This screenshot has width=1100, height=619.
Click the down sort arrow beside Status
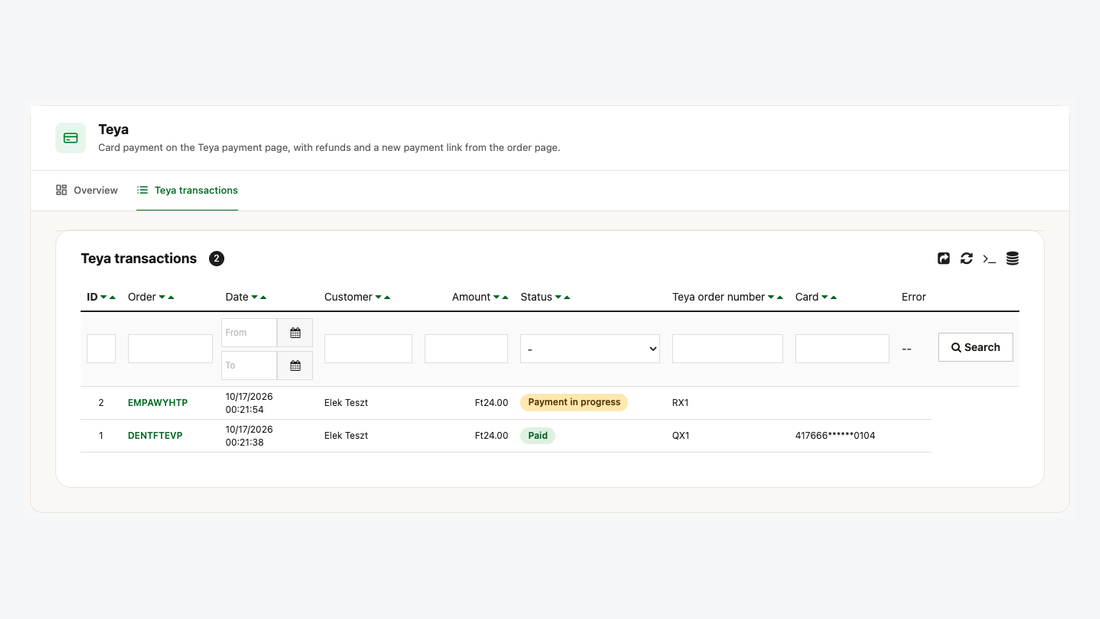click(x=558, y=297)
